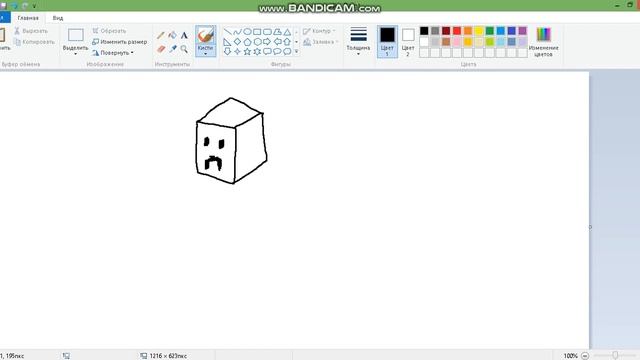Choose the Right arrow shape
The width and height of the screenshot is (640, 360).
pos(267,42)
